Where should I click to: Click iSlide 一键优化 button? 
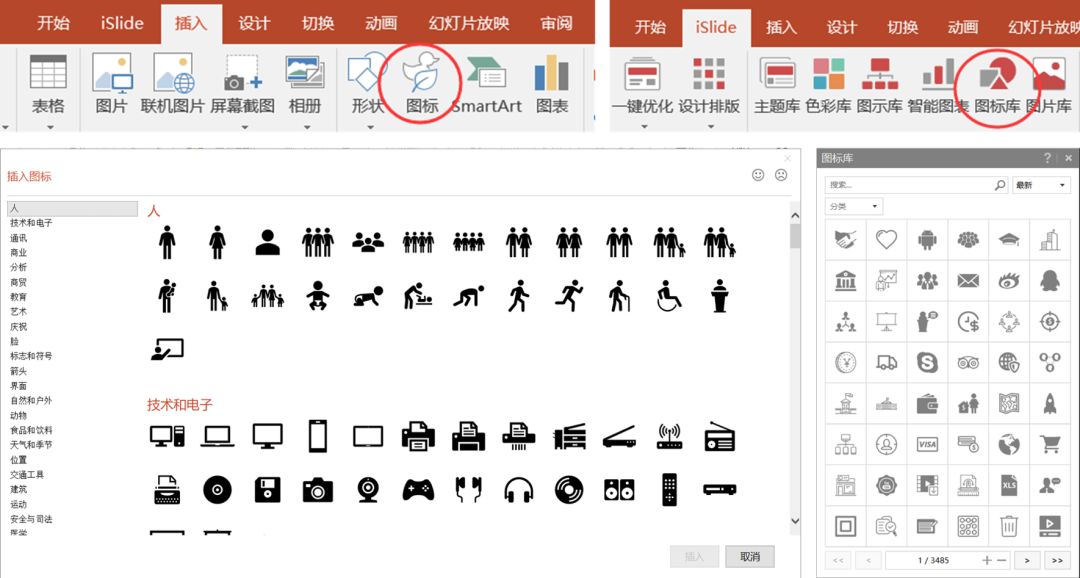pos(642,86)
